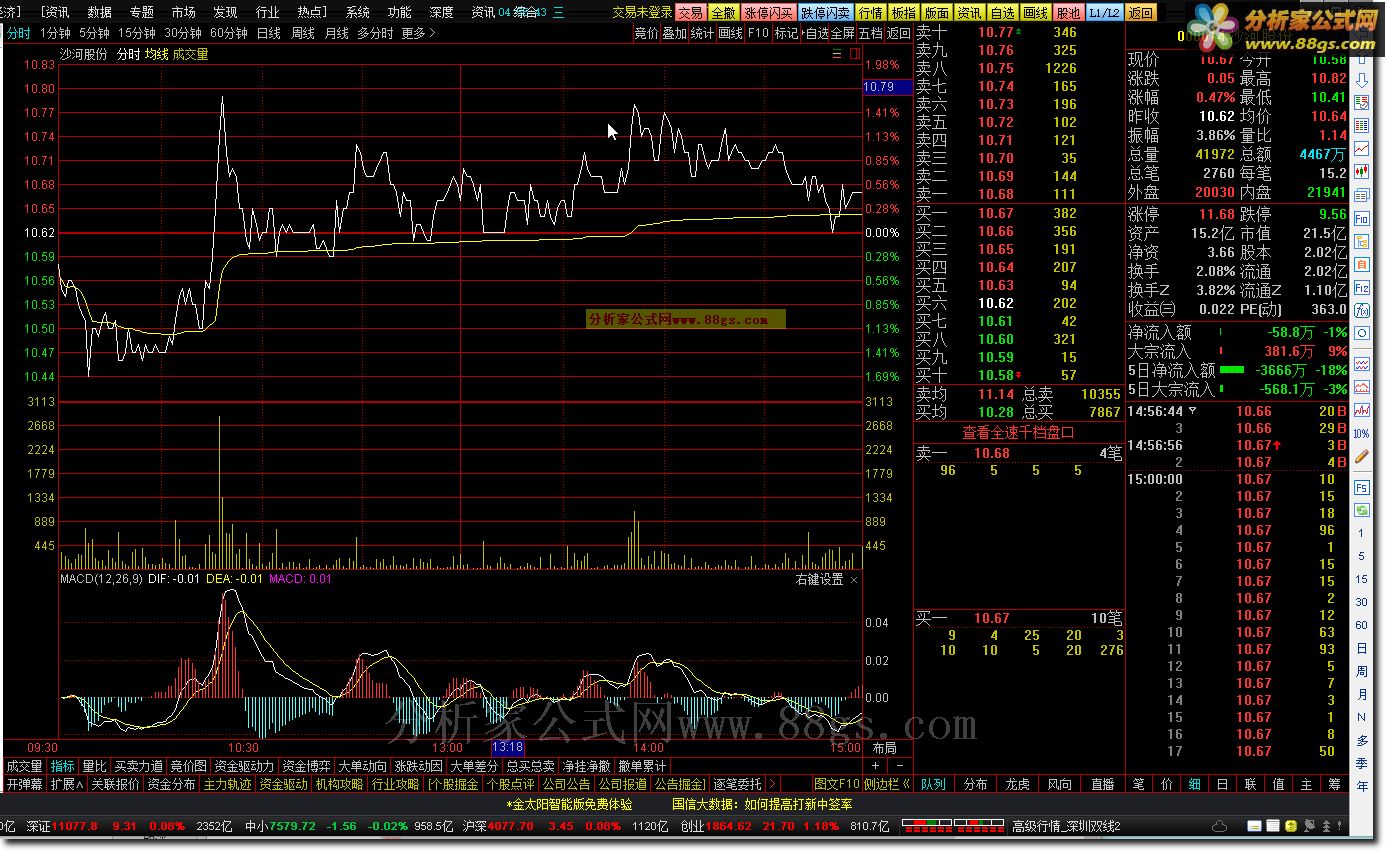Toggle the 五档 five-level quotes
This screenshot has height=852, width=1387.
point(871,33)
